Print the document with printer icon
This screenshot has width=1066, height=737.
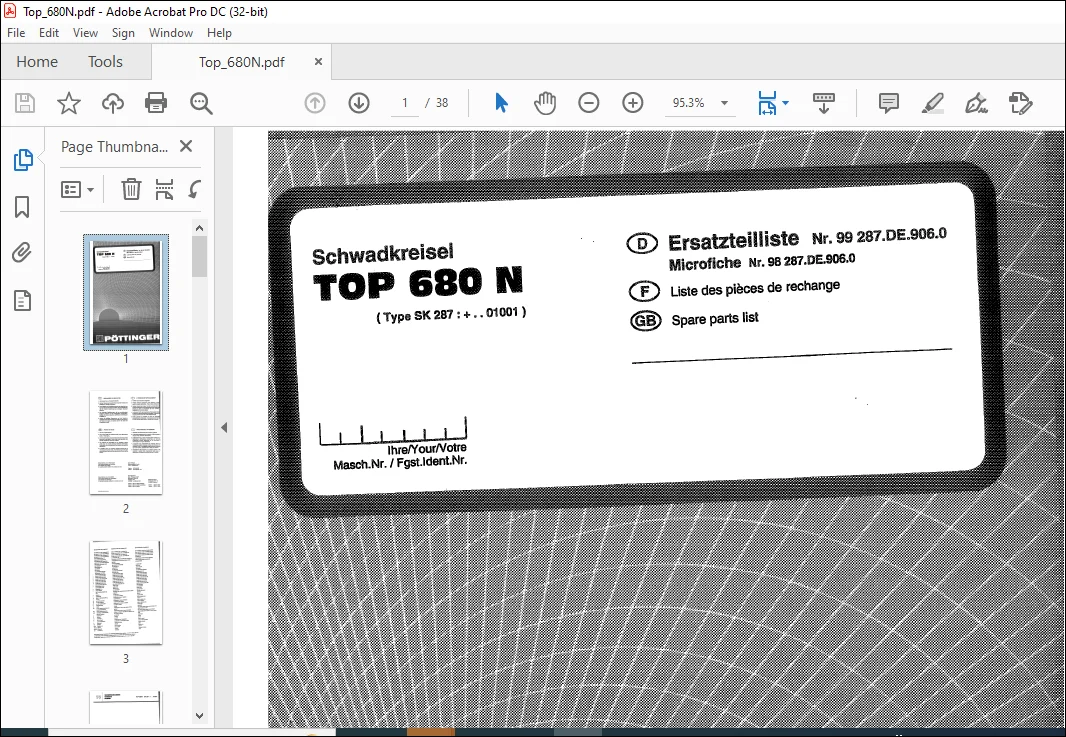[156, 103]
